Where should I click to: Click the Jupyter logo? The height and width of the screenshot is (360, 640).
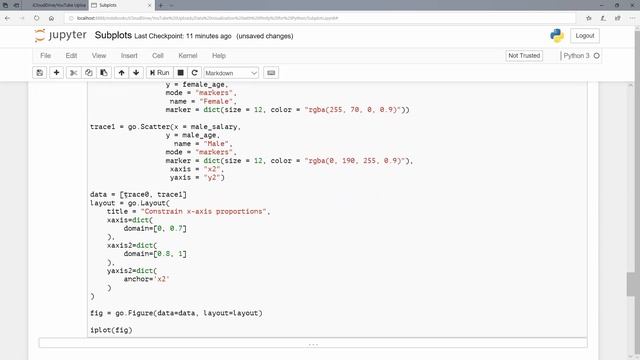click(60, 36)
